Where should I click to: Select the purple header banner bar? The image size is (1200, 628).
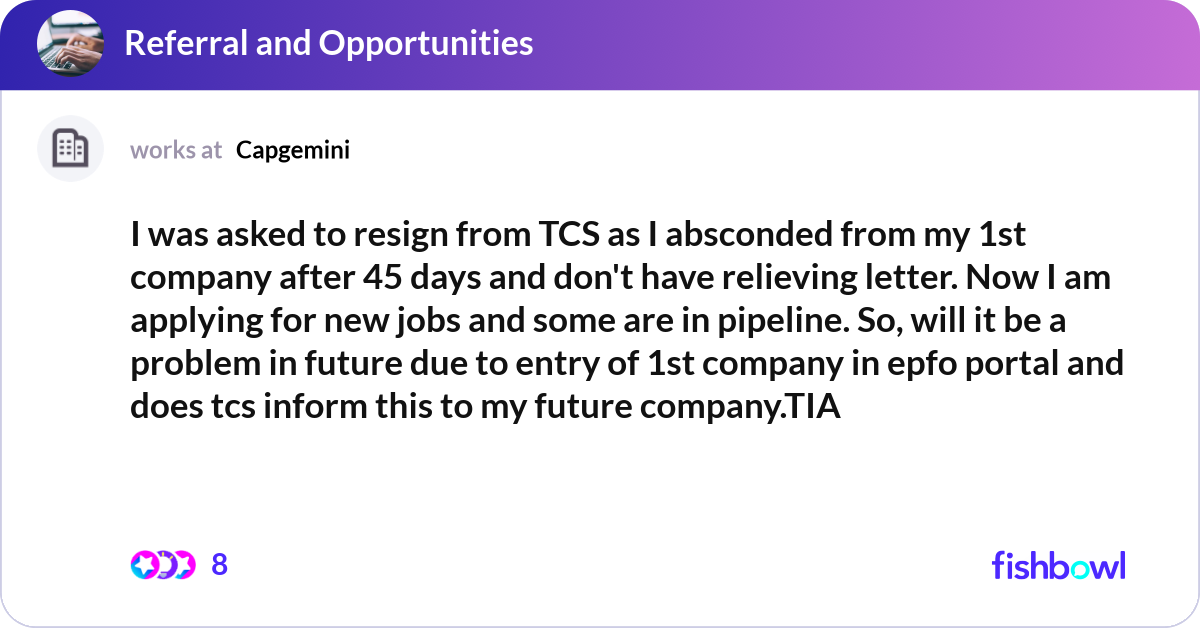coord(600,43)
